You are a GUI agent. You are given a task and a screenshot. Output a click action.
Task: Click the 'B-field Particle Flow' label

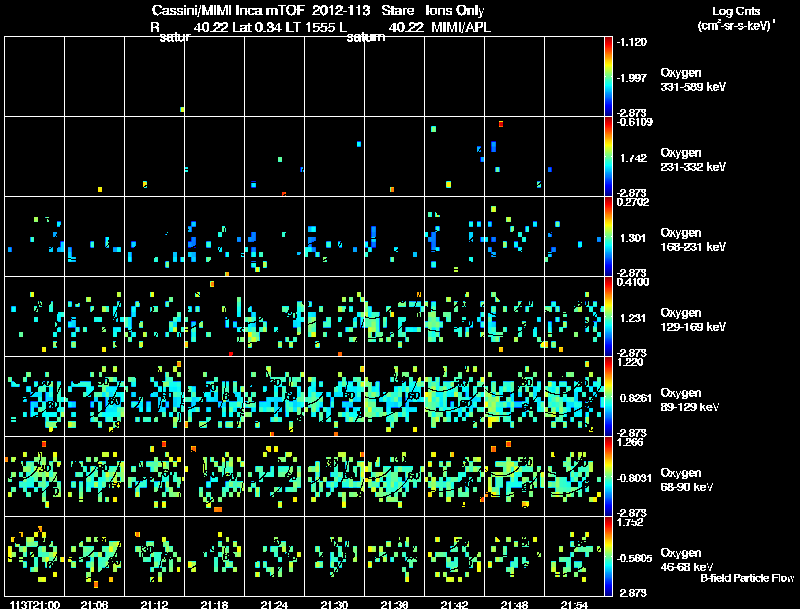747,578
